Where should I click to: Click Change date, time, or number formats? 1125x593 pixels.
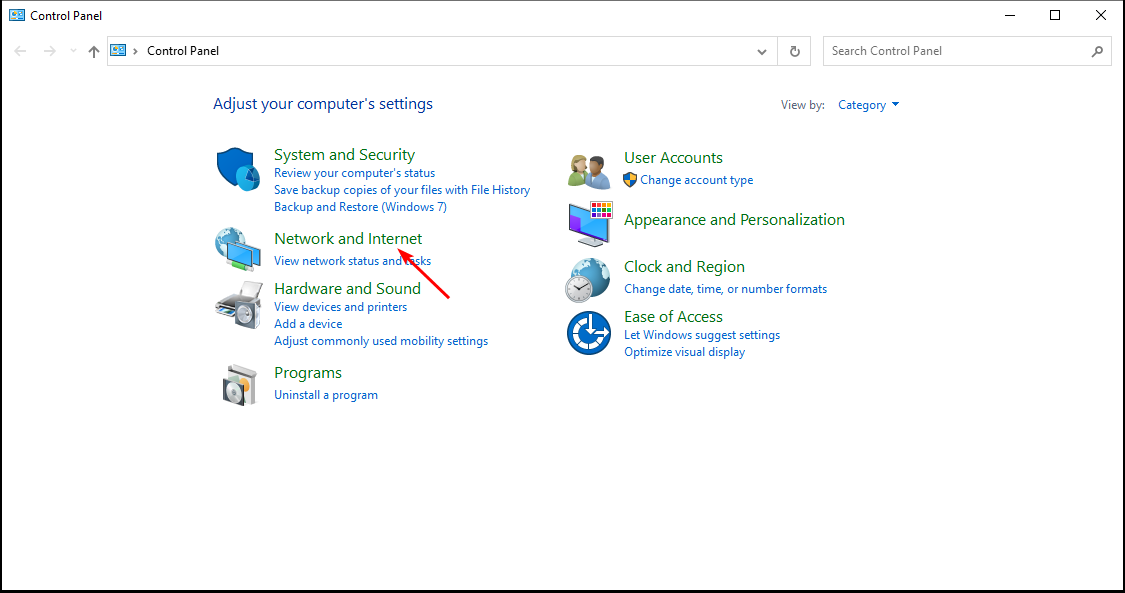(x=725, y=289)
